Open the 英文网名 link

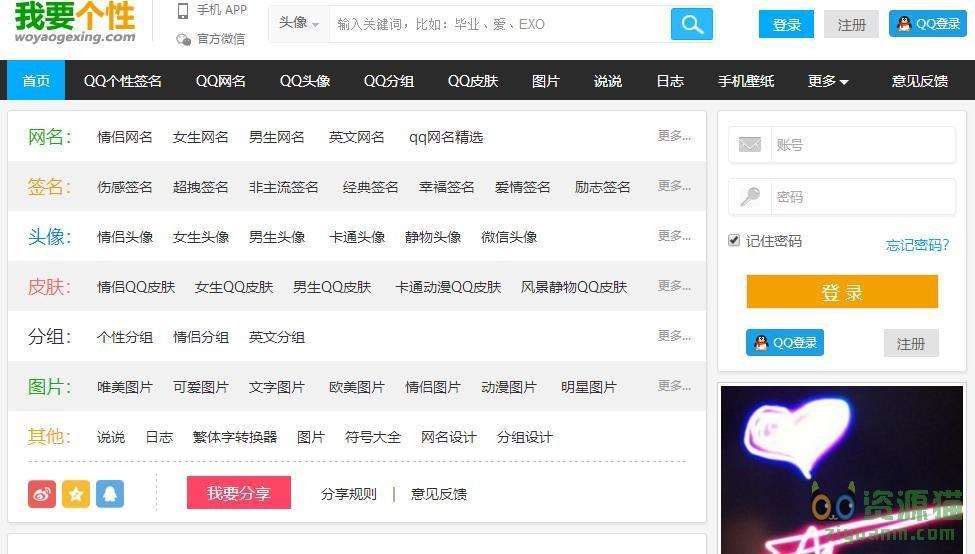[x=356, y=137]
